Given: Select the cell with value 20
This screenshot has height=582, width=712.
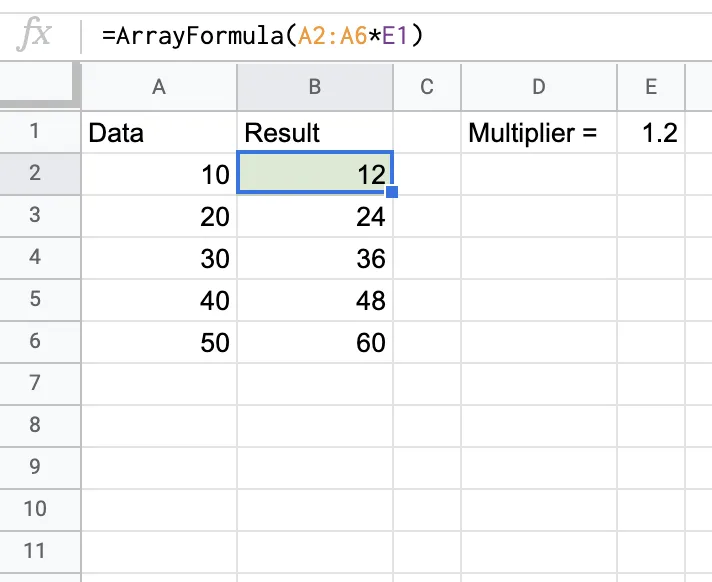Looking at the screenshot, I should point(158,216).
